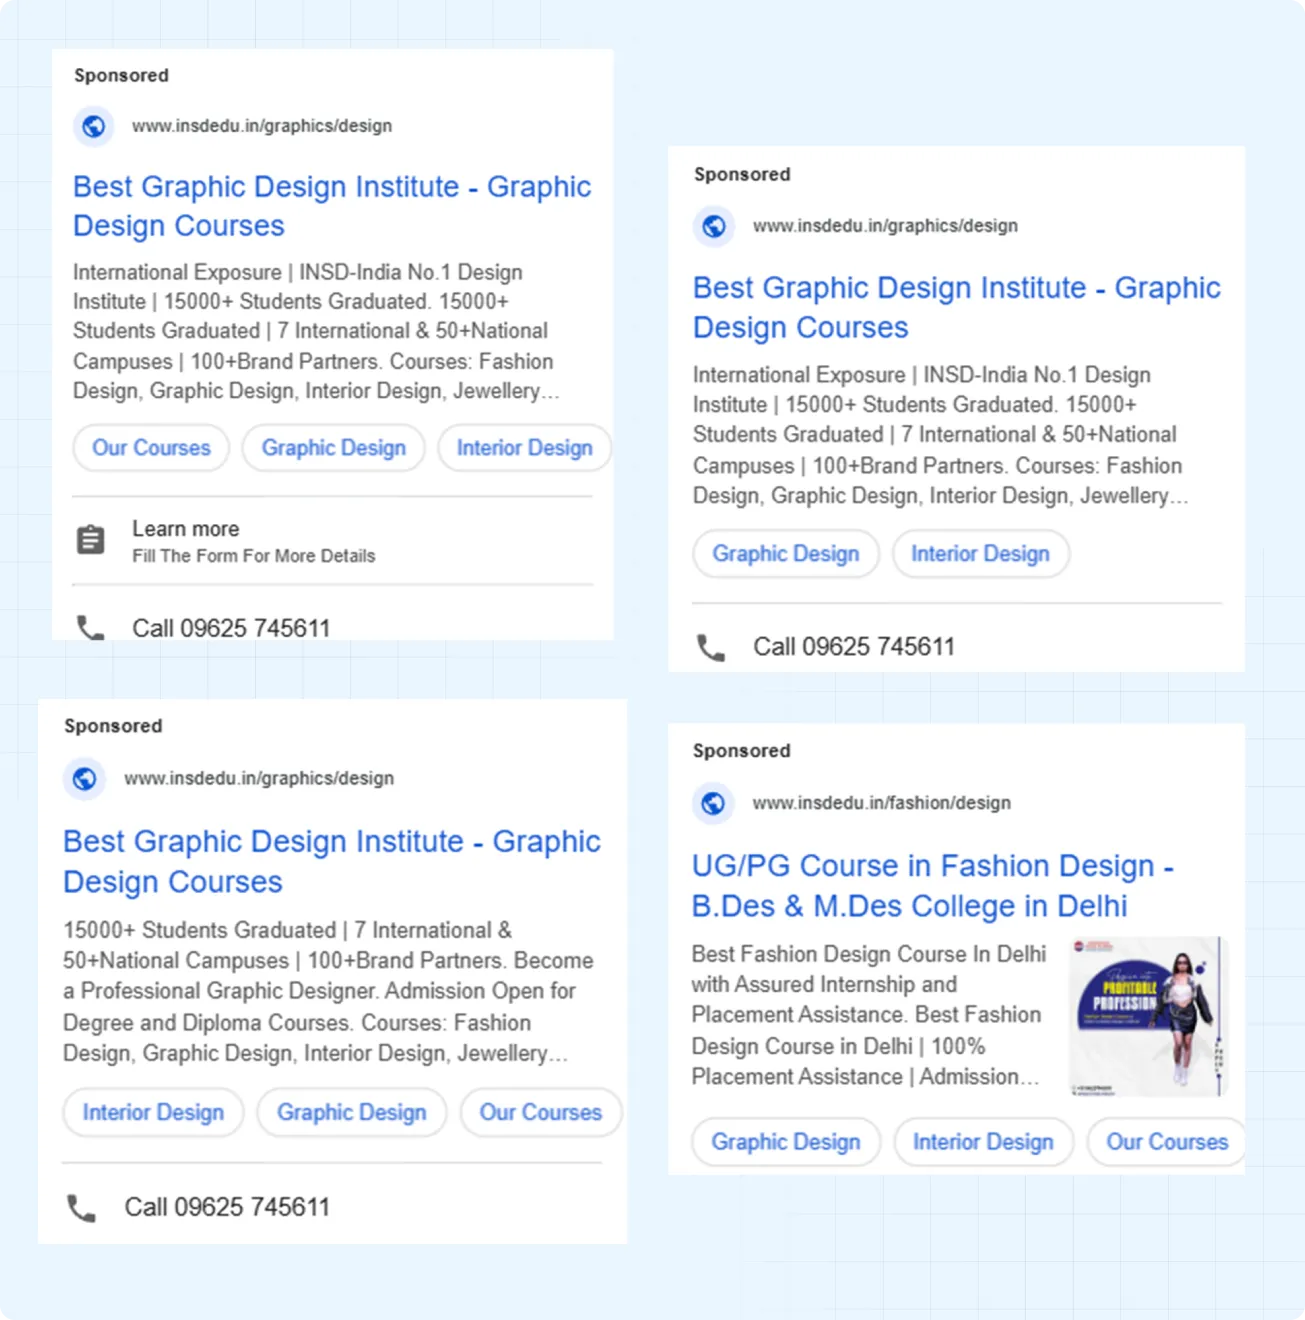Click "Interior Design" chip in the two-chip ad

click(979, 554)
